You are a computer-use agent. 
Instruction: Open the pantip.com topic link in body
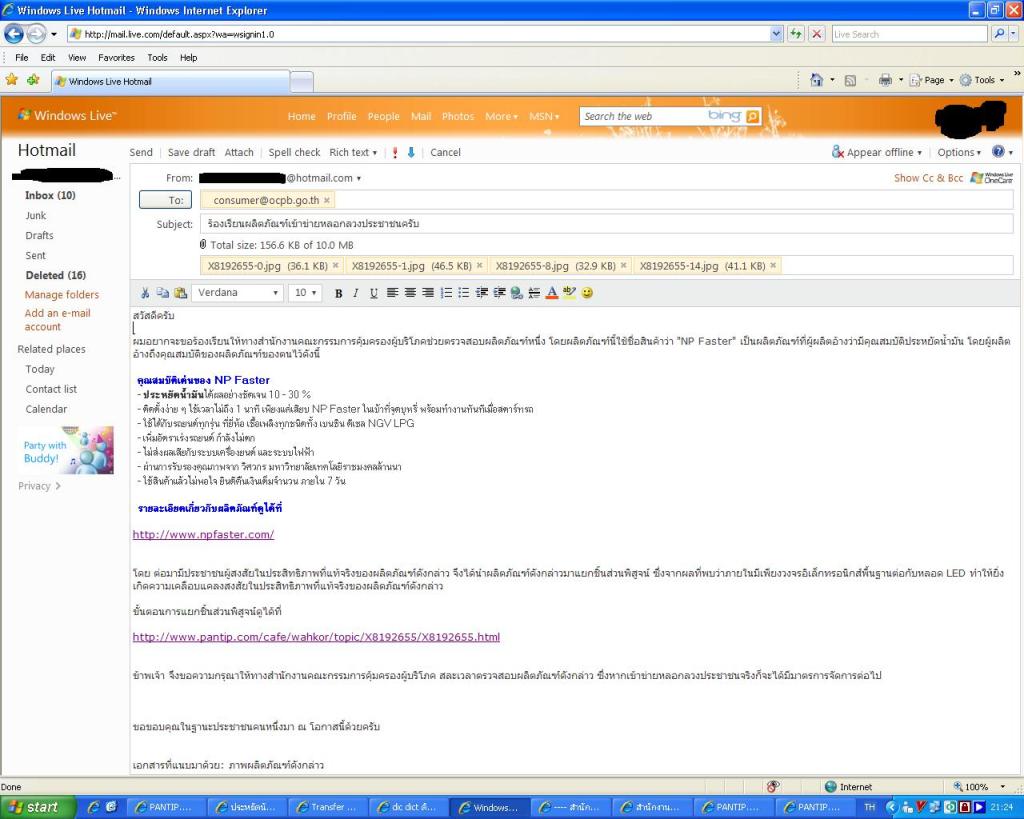click(316, 637)
